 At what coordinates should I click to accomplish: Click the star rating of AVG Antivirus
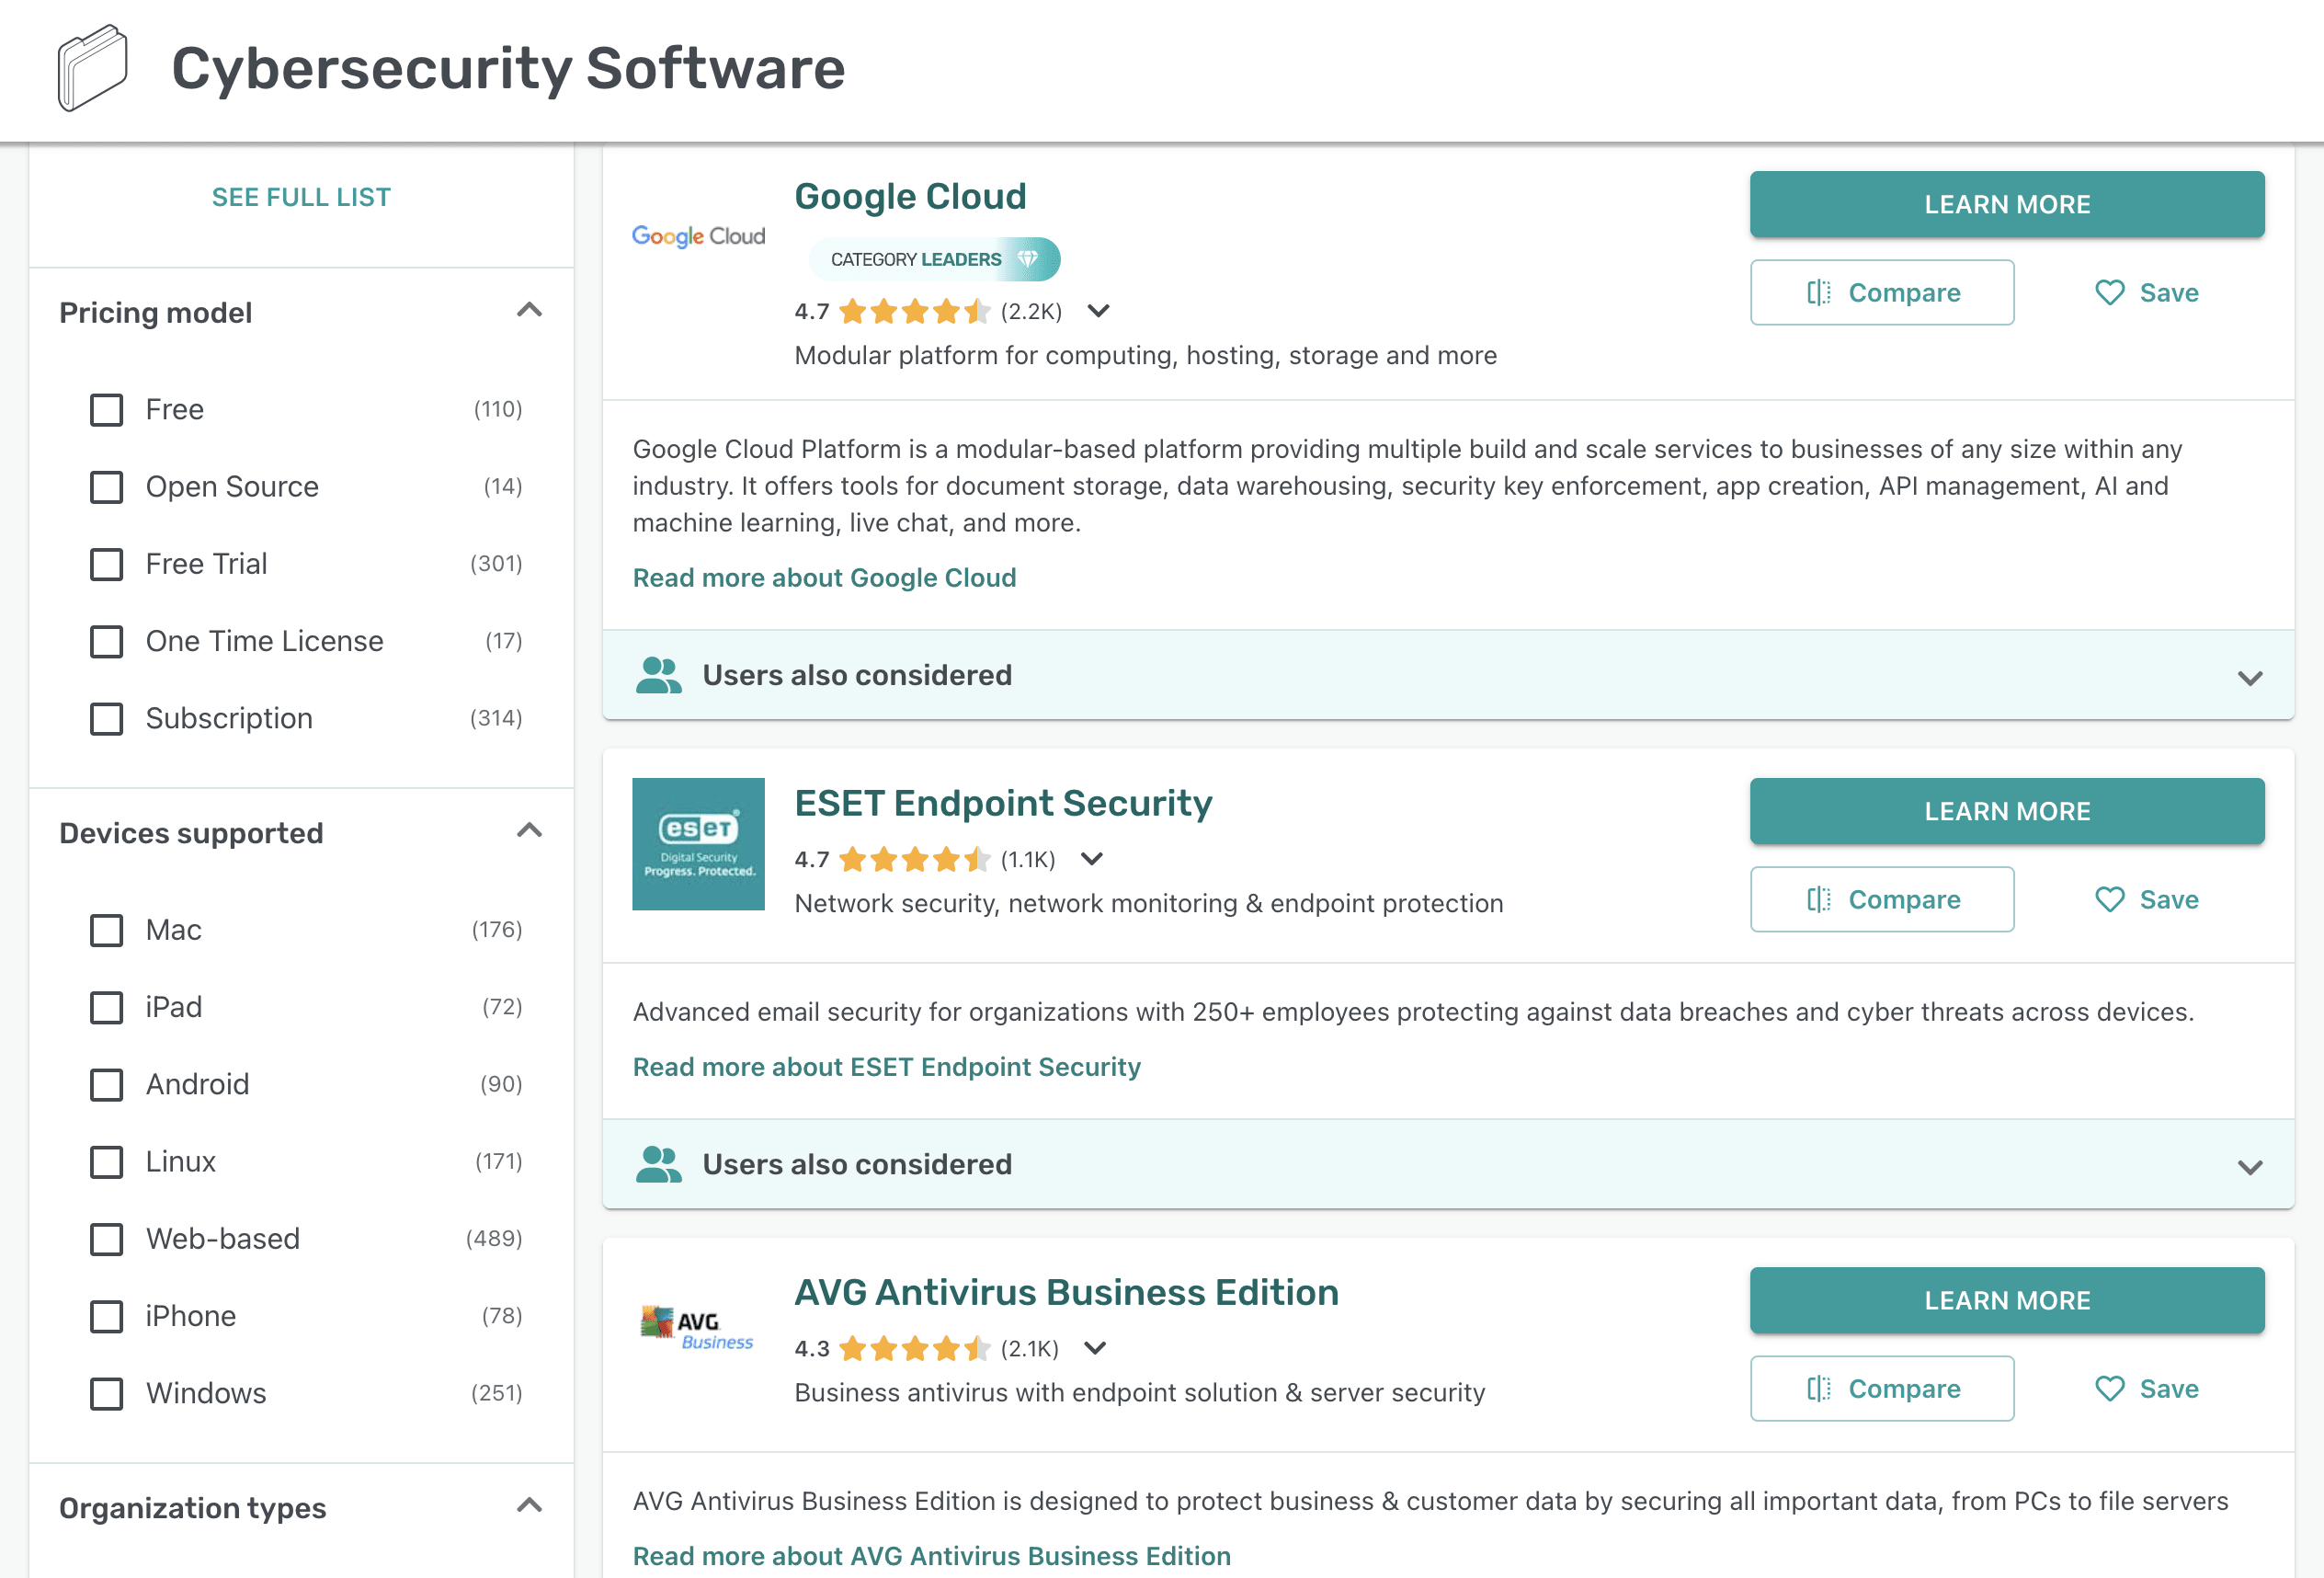coord(912,1348)
